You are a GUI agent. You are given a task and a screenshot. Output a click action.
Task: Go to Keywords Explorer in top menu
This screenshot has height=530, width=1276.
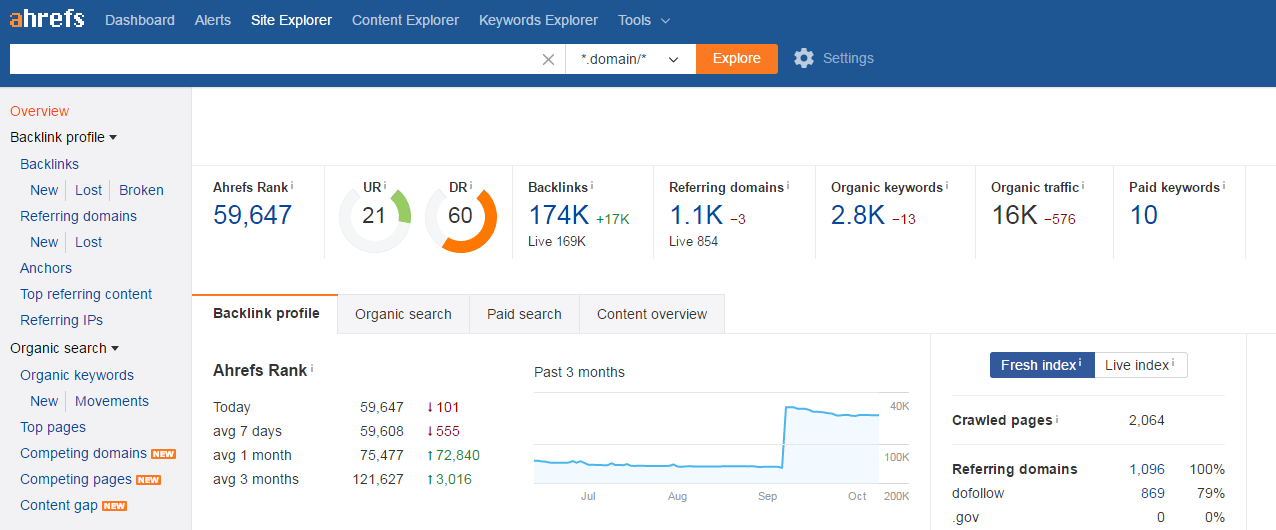538,20
